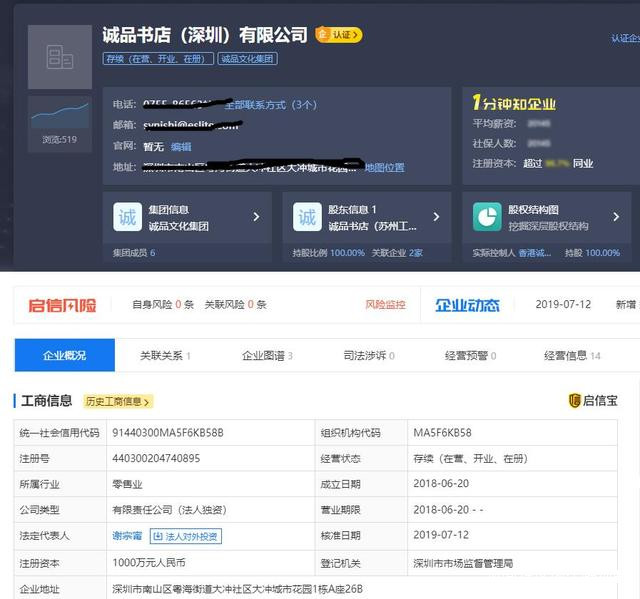The width and height of the screenshot is (640, 599).
Task: Select credit code 91440300MA5F6KB58B
Action: (168, 433)
